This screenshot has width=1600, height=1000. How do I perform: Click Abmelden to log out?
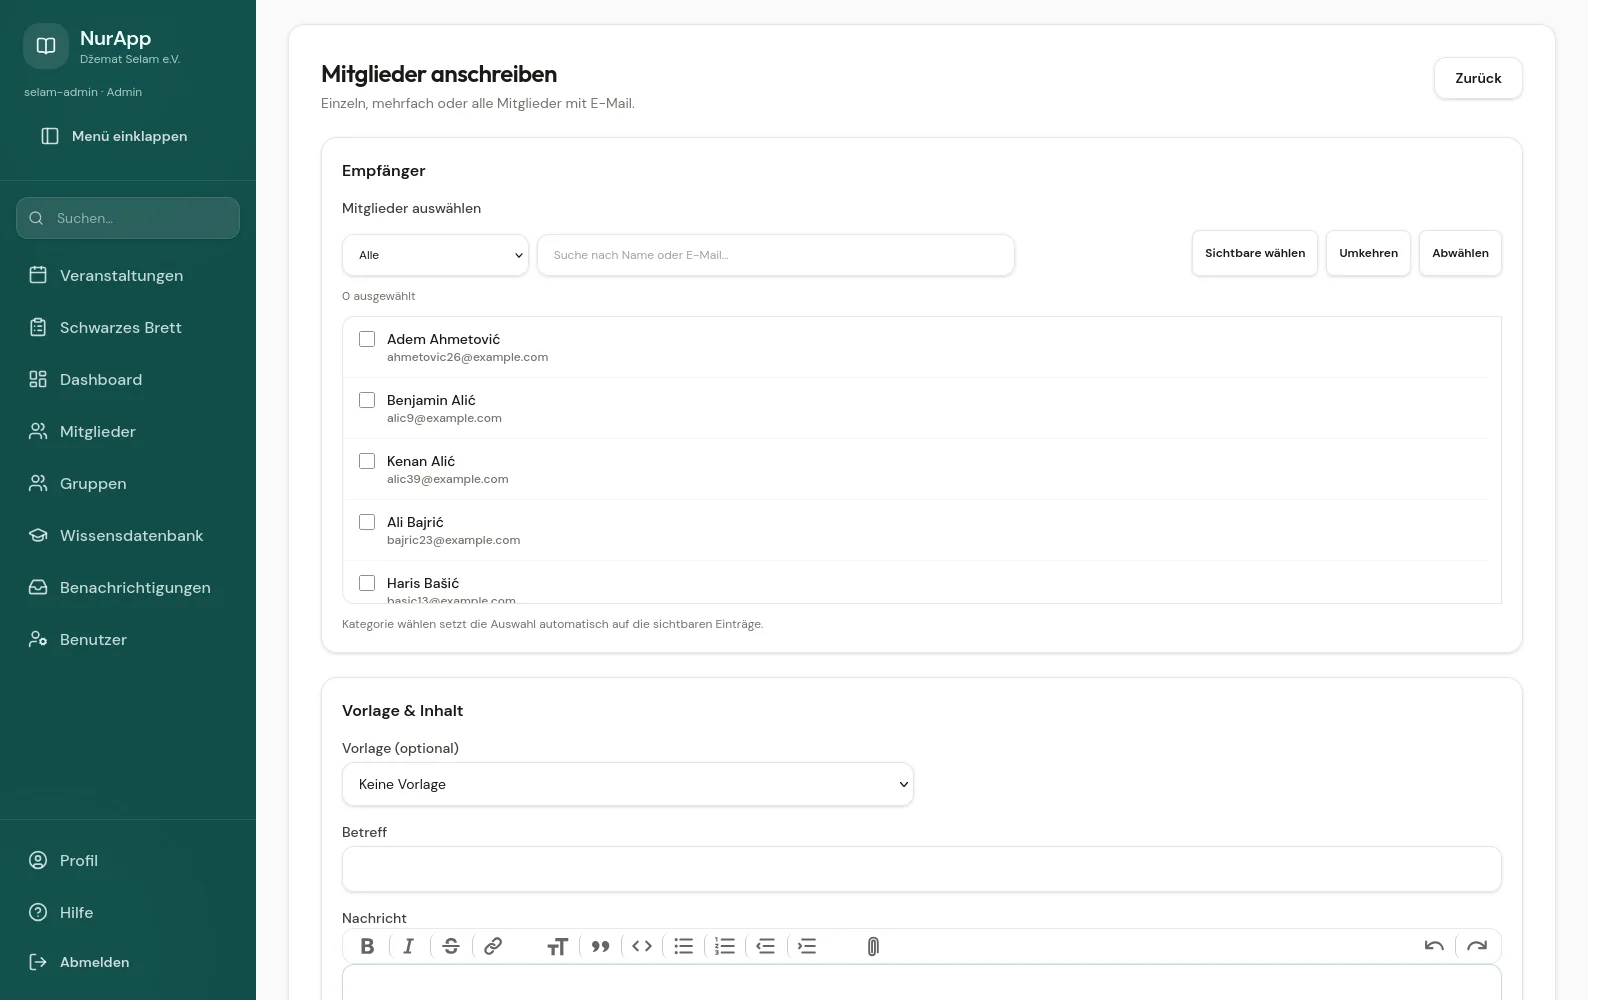[128, 962]
